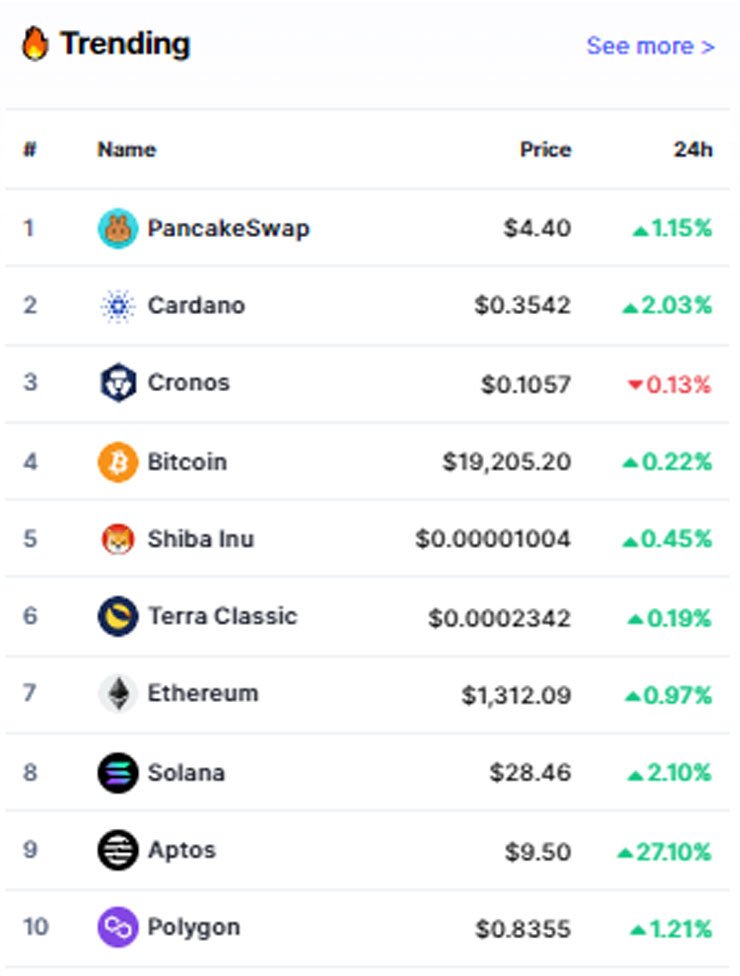
Task: Click the purple Polygon logo icon
Action: coord(118,927)
